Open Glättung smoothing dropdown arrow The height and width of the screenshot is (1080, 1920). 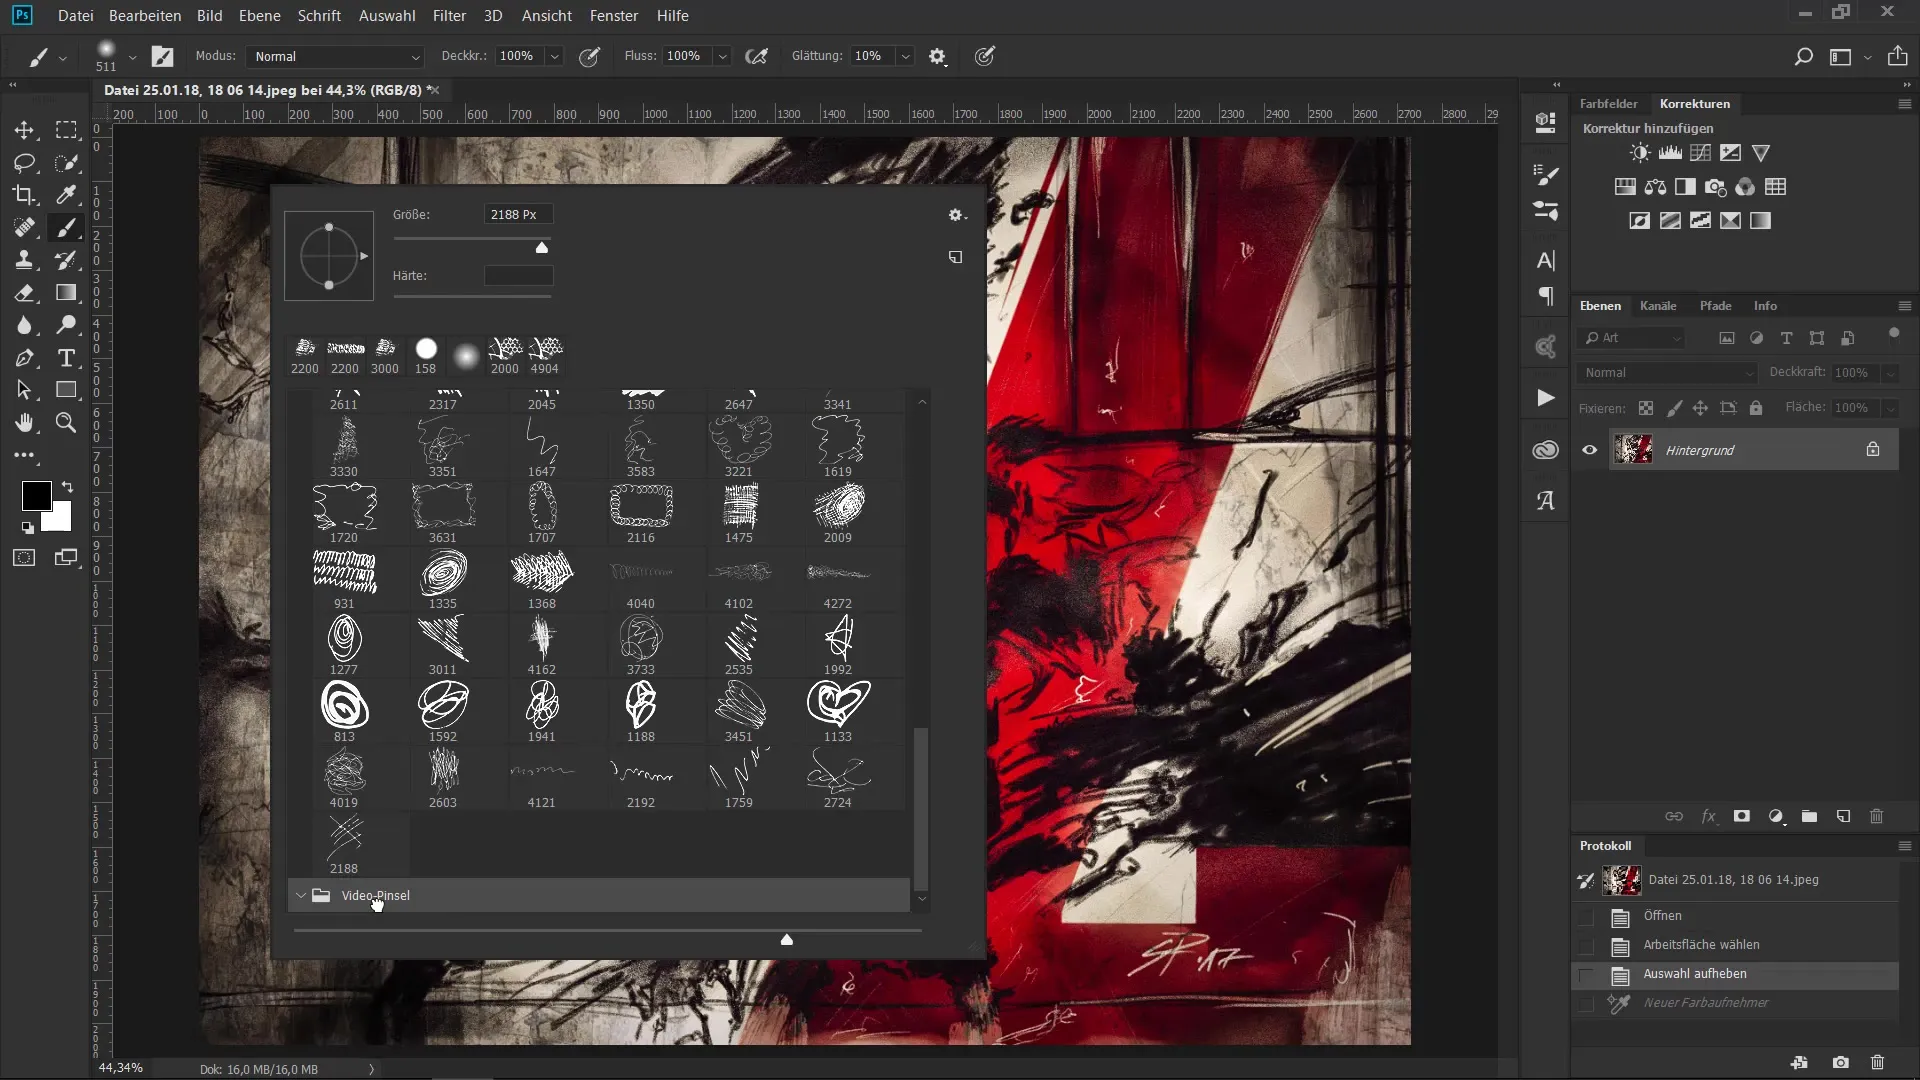pyautogui.click(x=905, y=57)
